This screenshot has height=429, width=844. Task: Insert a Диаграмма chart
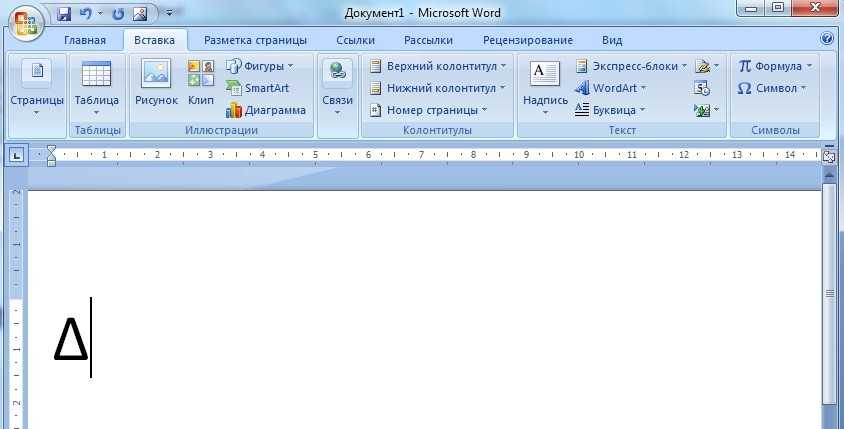click(x=266, y=110)
